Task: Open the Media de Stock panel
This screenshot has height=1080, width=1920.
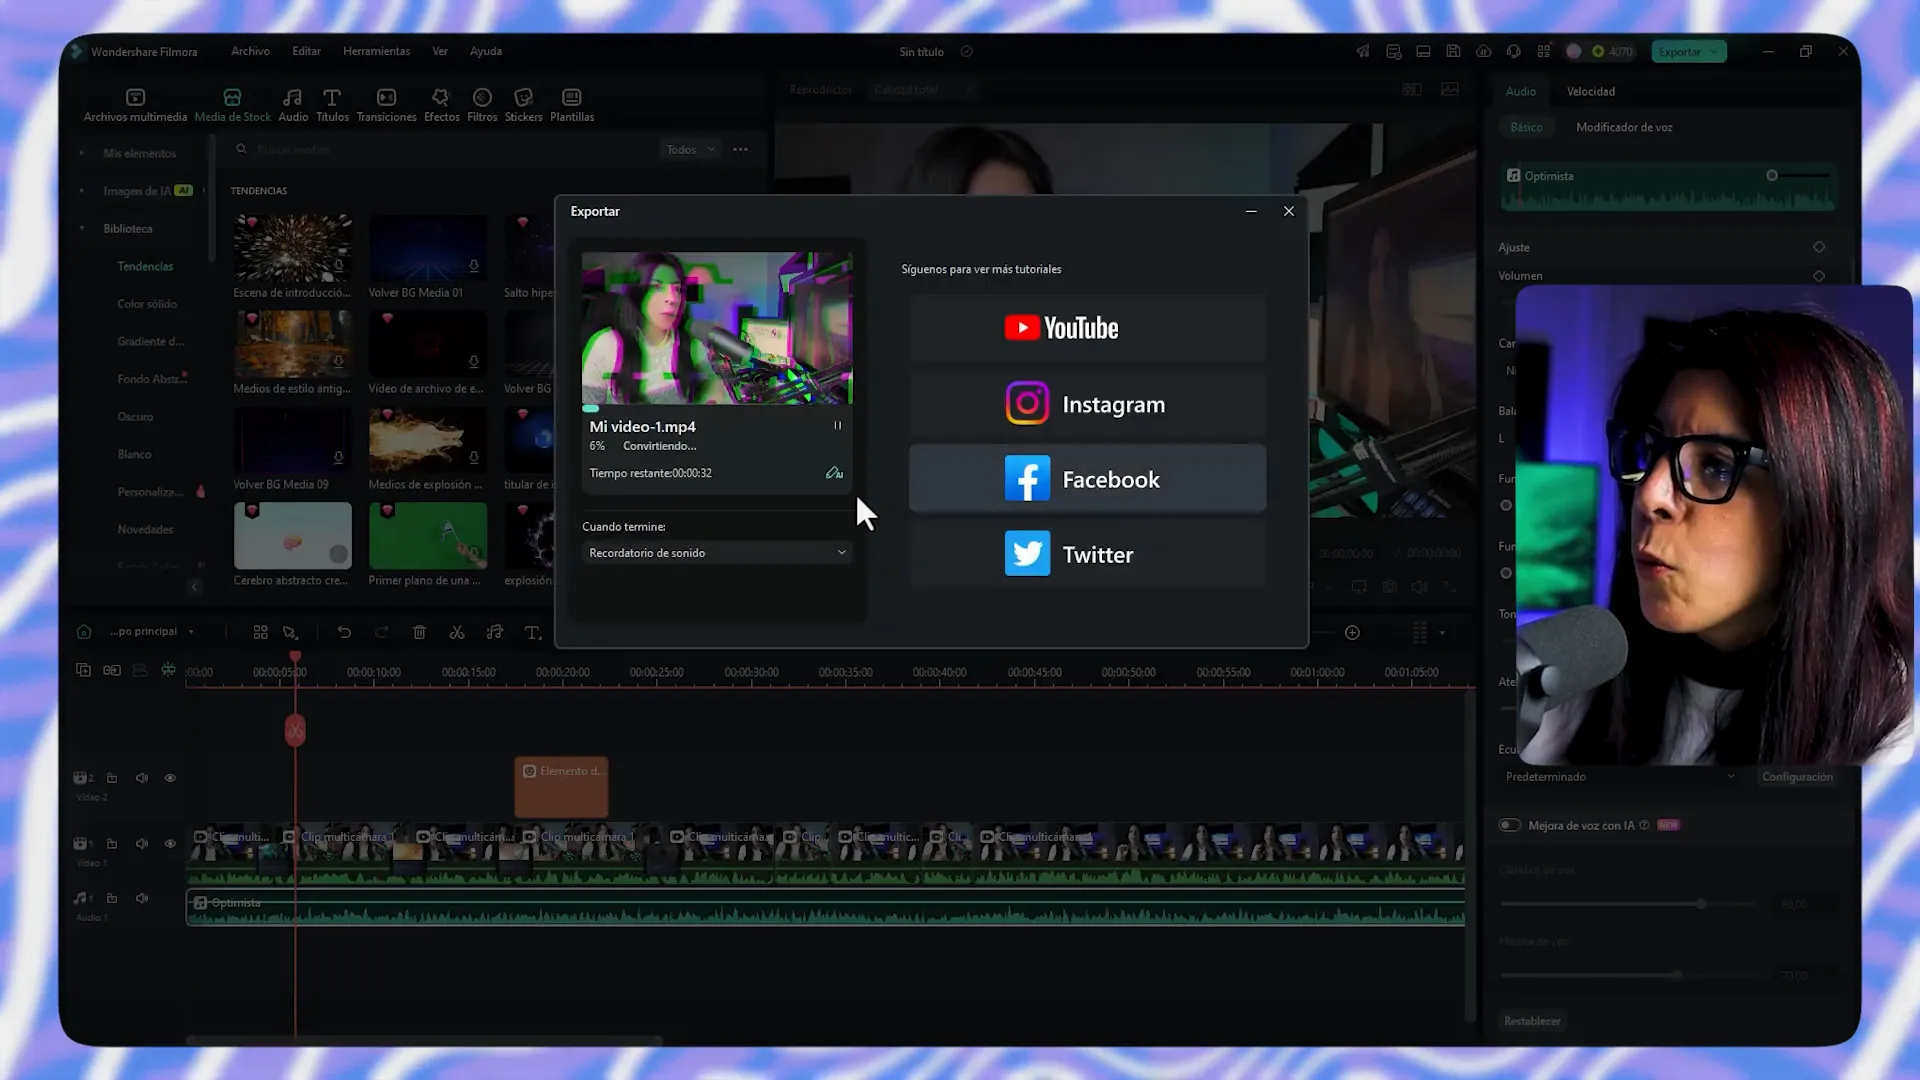Action: click(232, 105)
